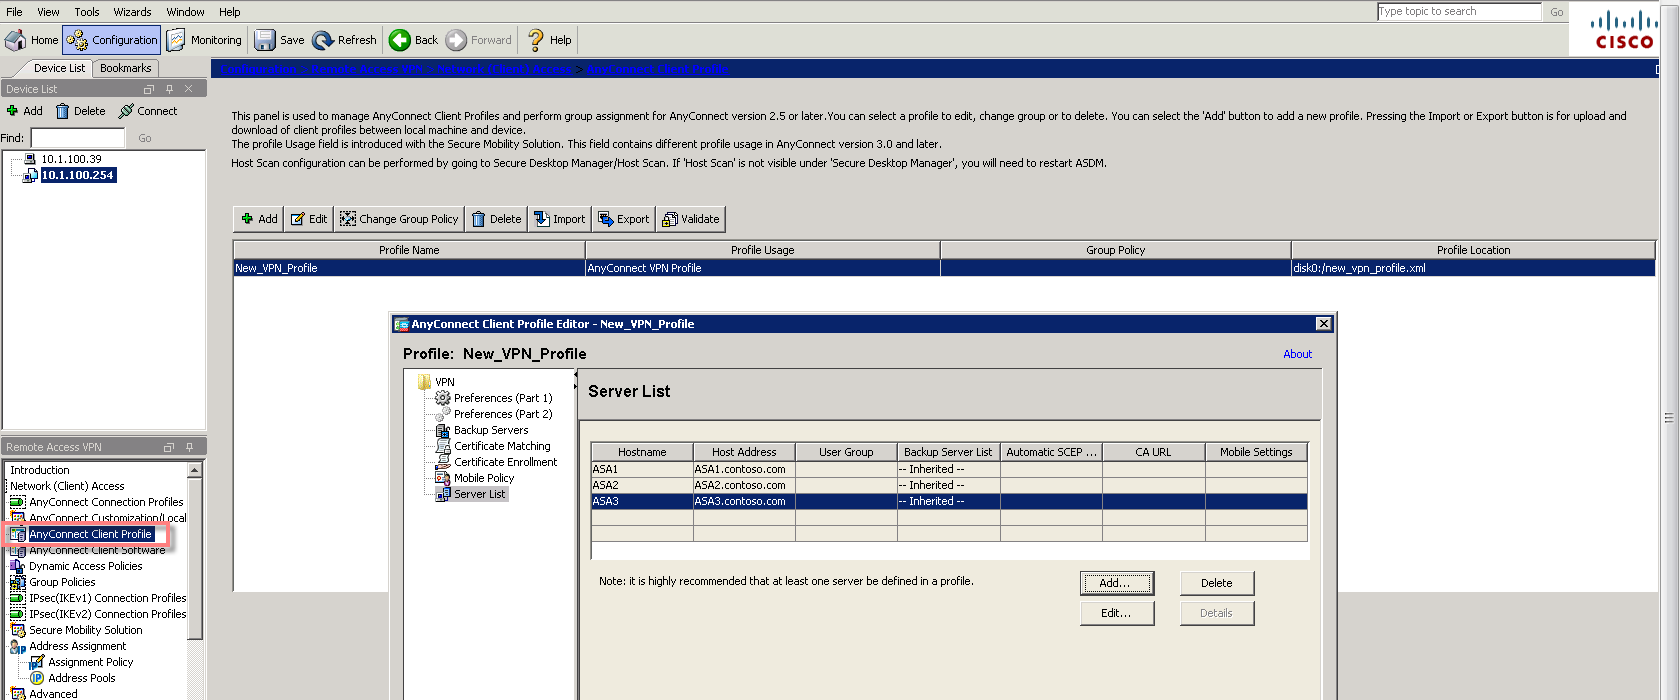The height and width of the screenshot is (700, 1680).
Task: Click Change Group Policy button
Action: 399,219
